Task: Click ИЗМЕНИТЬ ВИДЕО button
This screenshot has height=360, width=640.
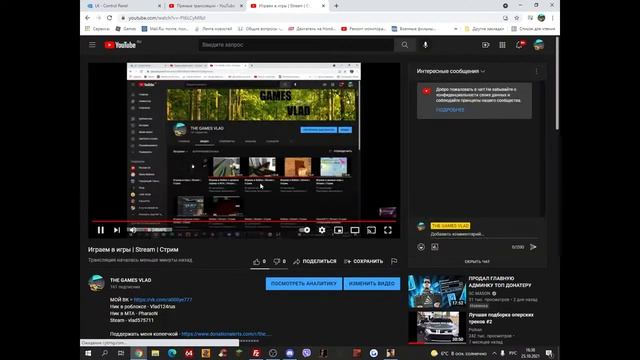Action: 372,283
